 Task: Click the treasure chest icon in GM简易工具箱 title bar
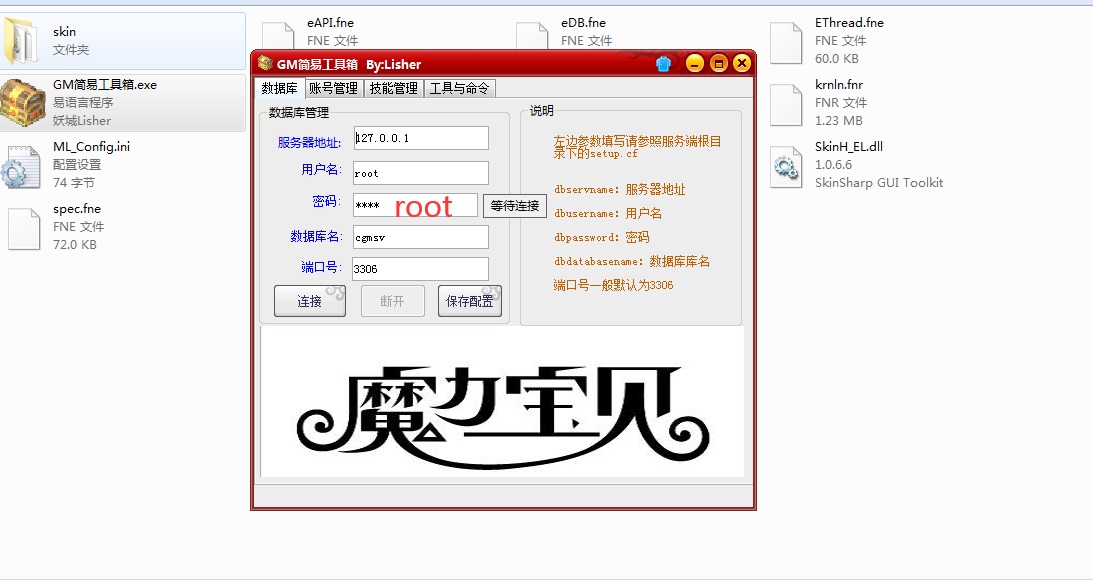click(265, 63)
